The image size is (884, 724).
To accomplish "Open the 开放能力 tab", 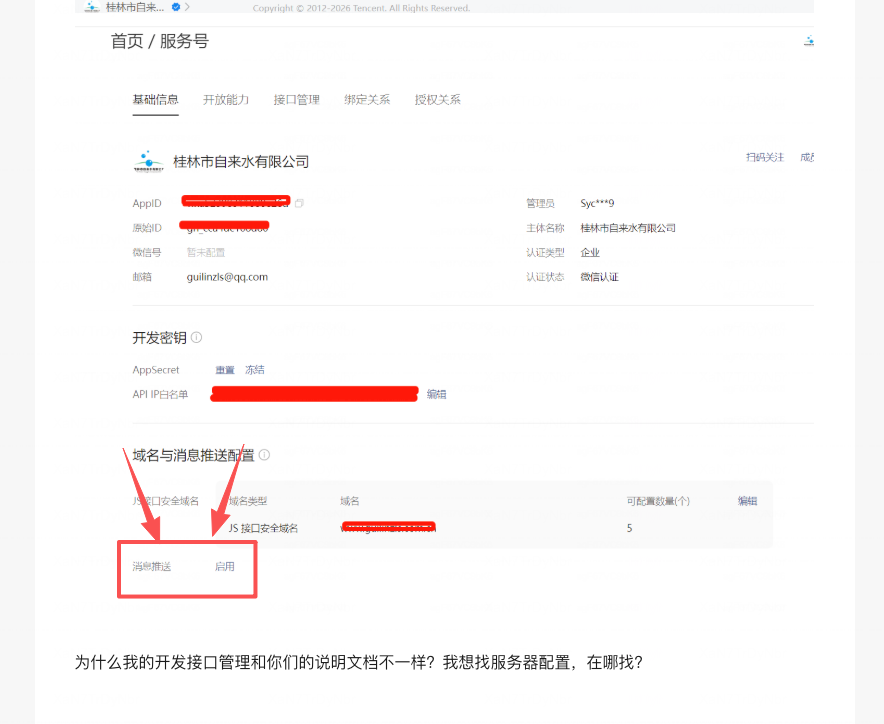I will 226,100.
